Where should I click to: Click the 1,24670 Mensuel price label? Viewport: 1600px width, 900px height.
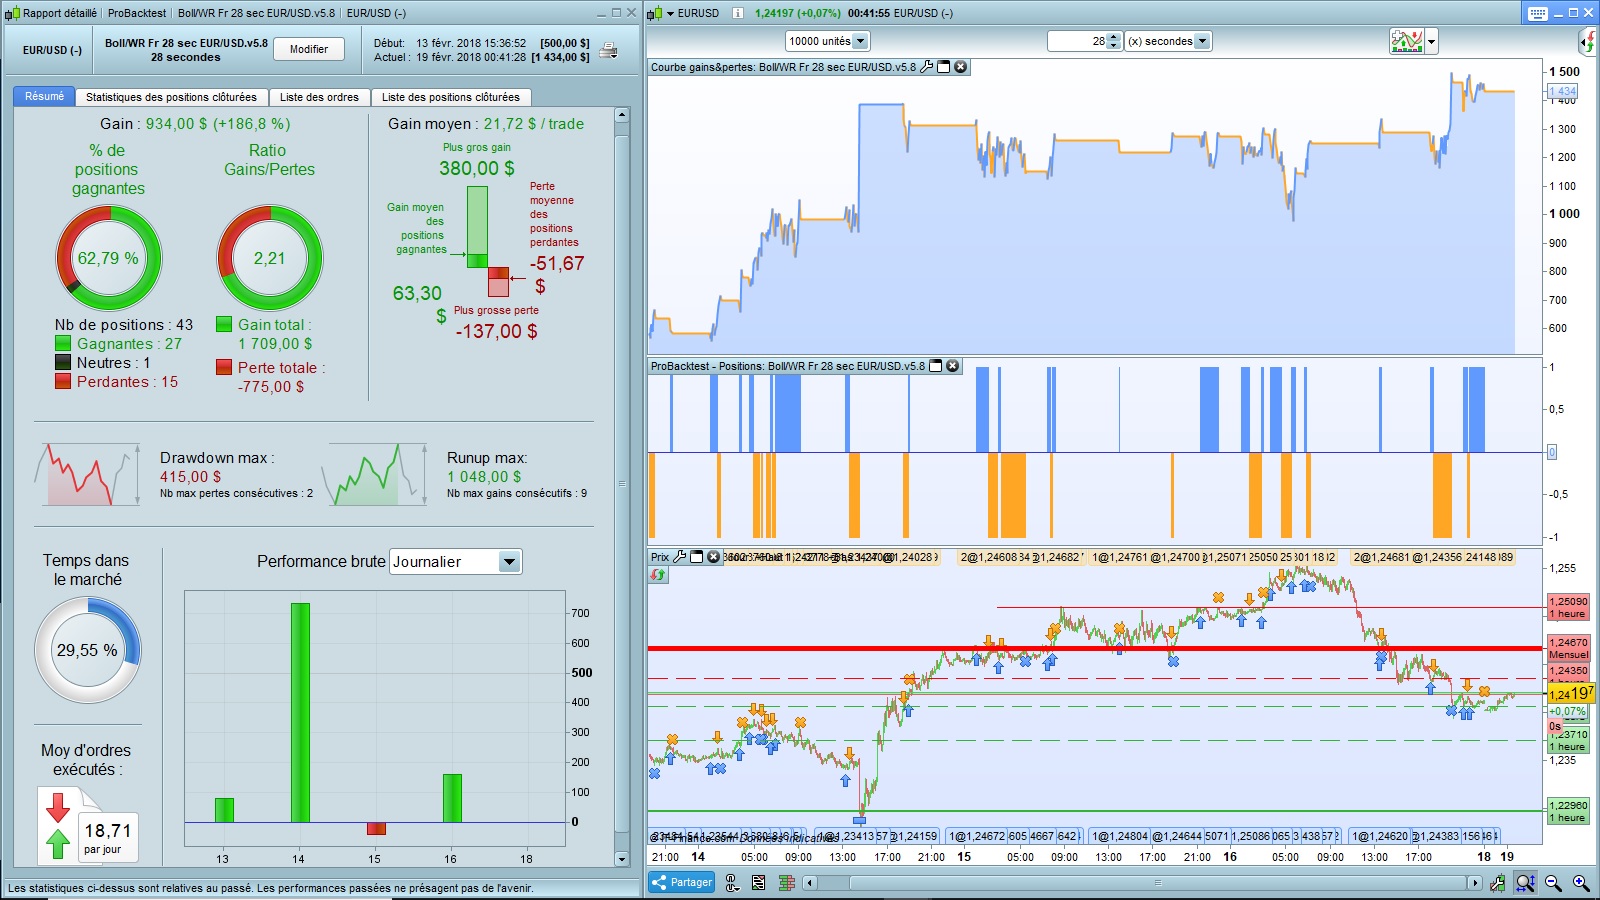click(1568, 648)
